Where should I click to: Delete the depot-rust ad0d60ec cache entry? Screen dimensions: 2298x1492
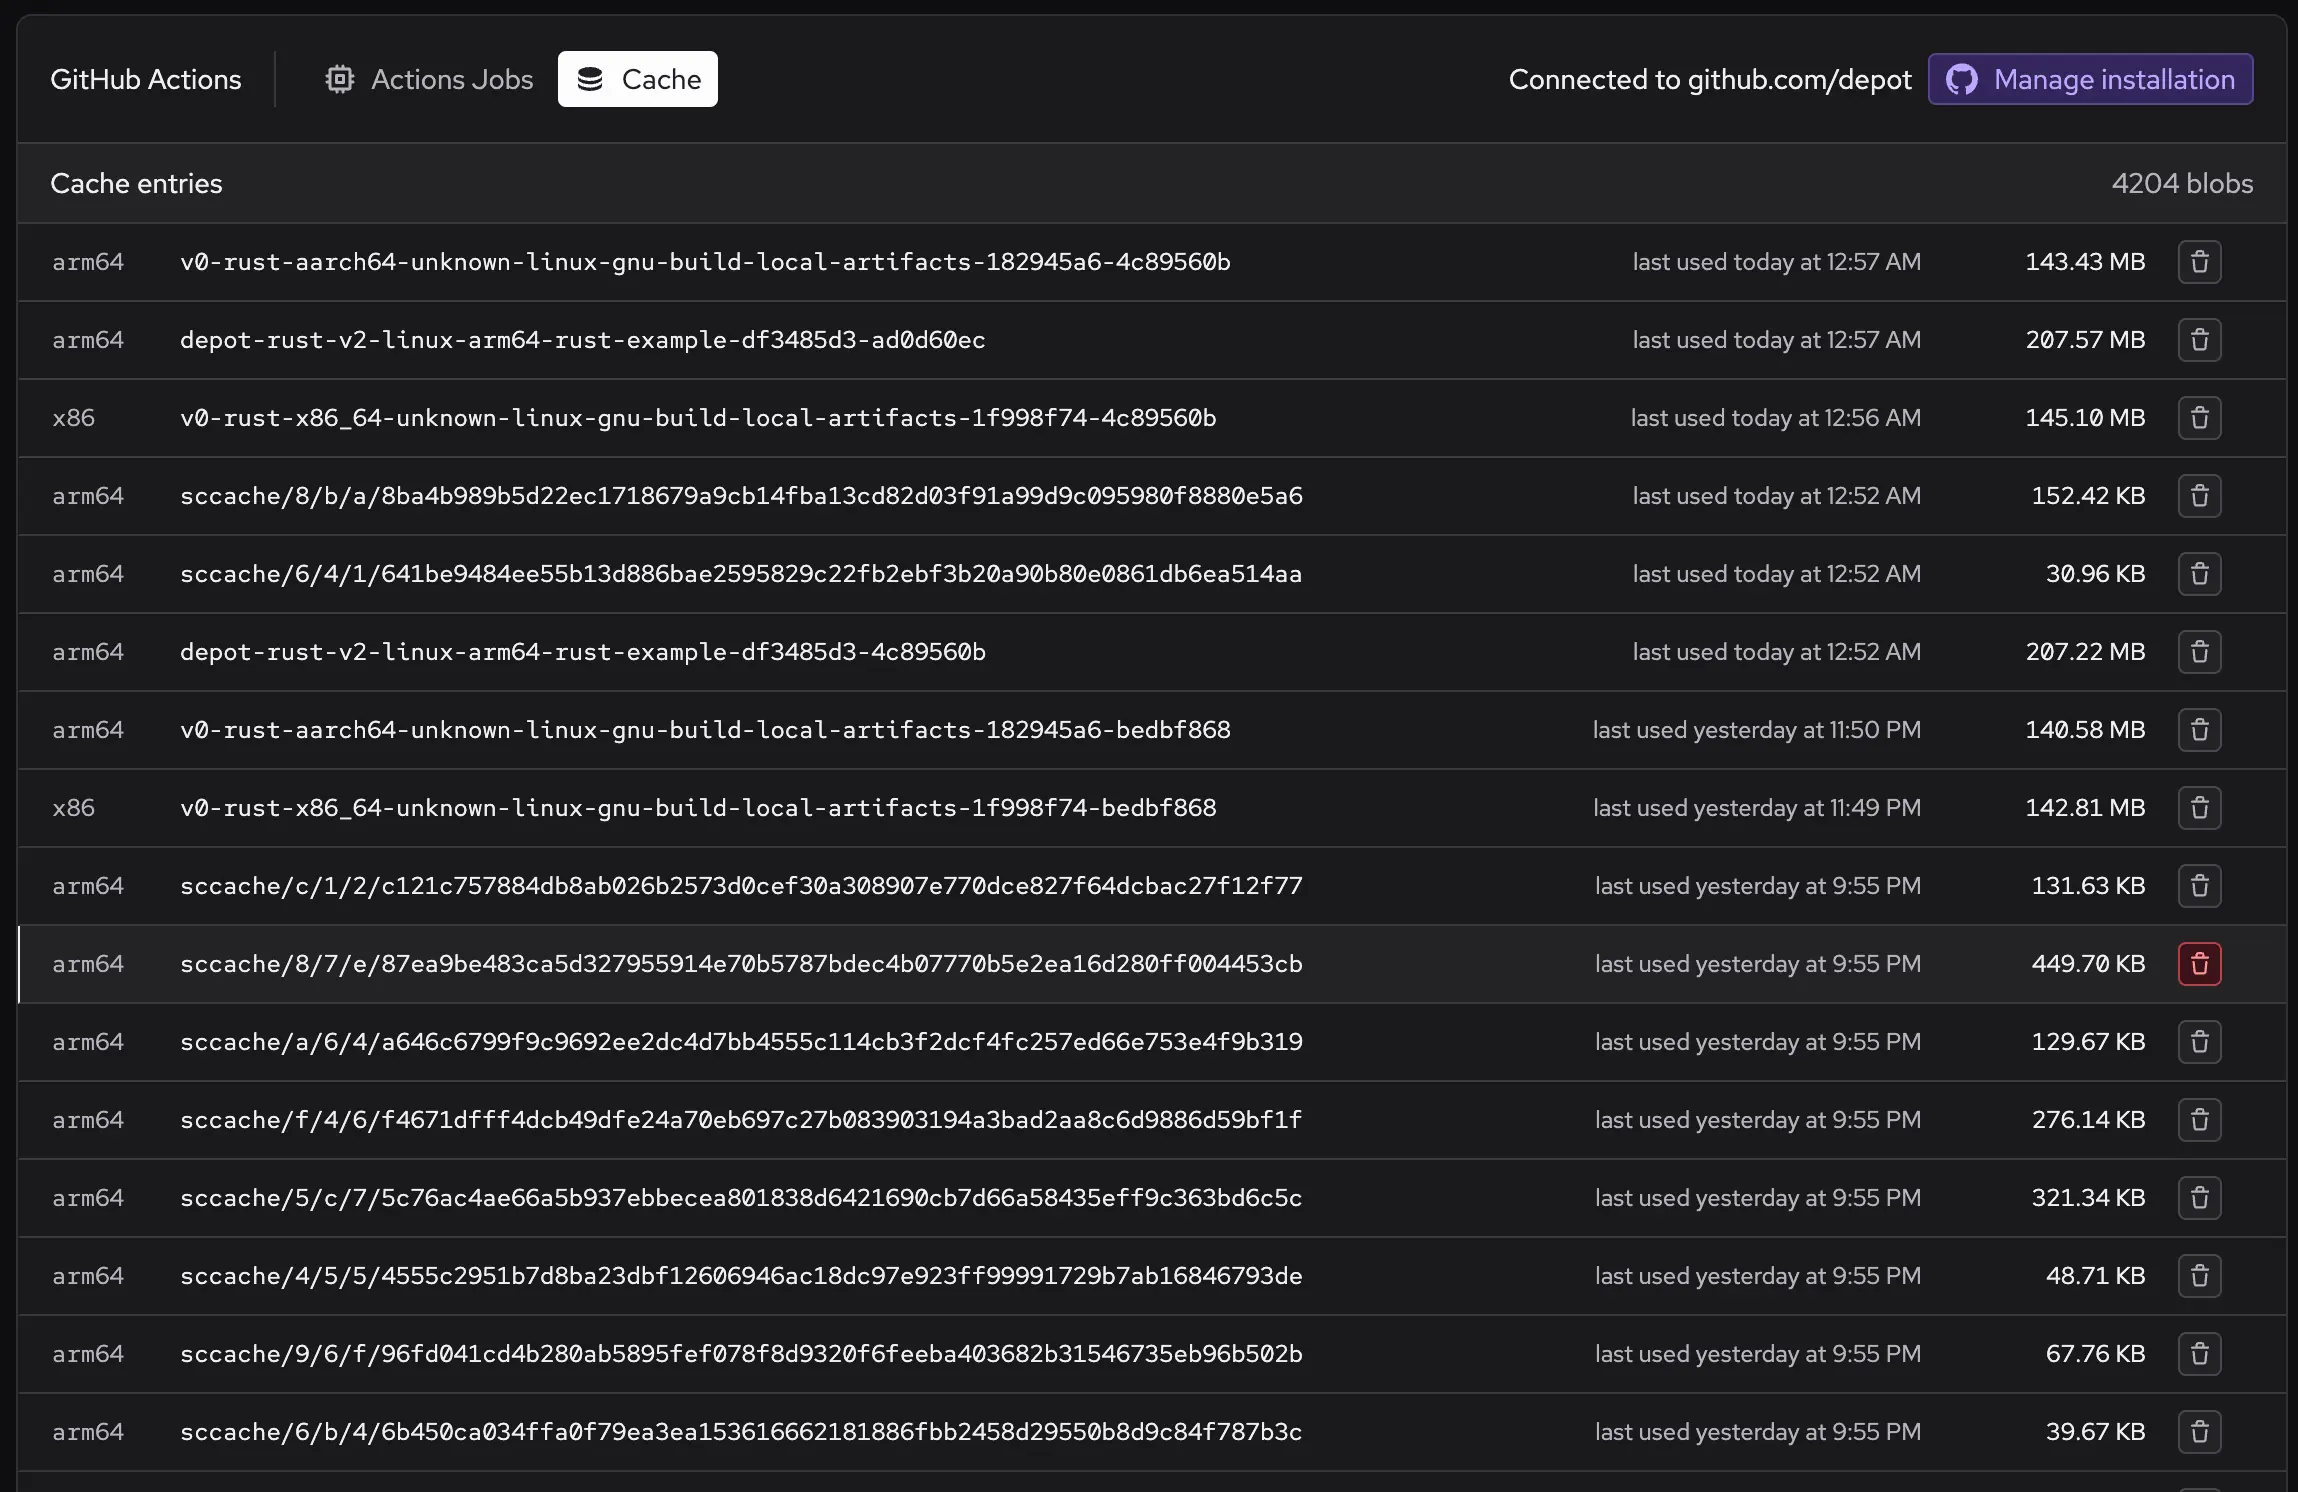coord(2199,340)
